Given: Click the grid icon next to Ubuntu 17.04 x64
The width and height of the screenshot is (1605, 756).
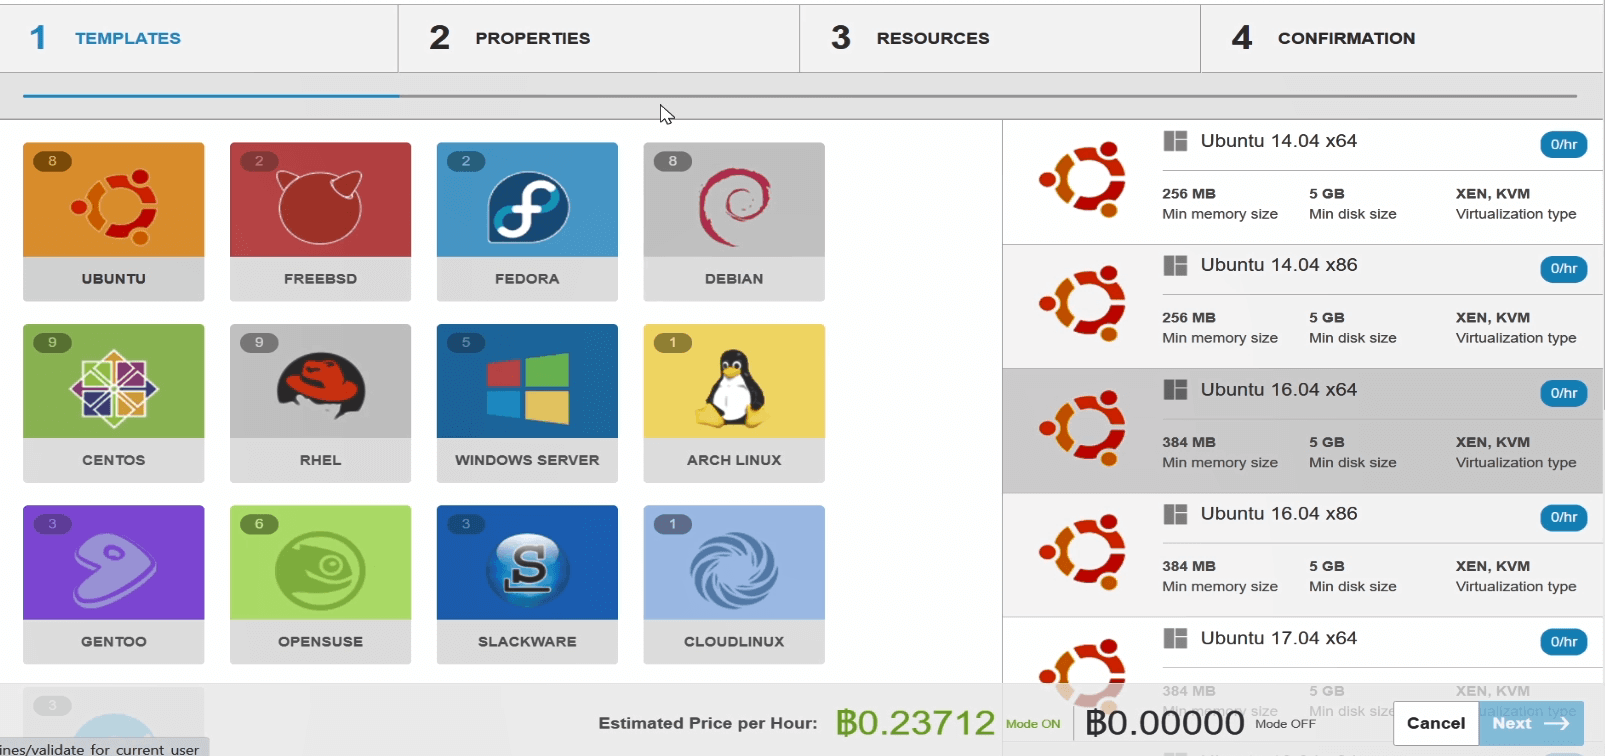Looking at the screenshot, I should pos(1175,638).
